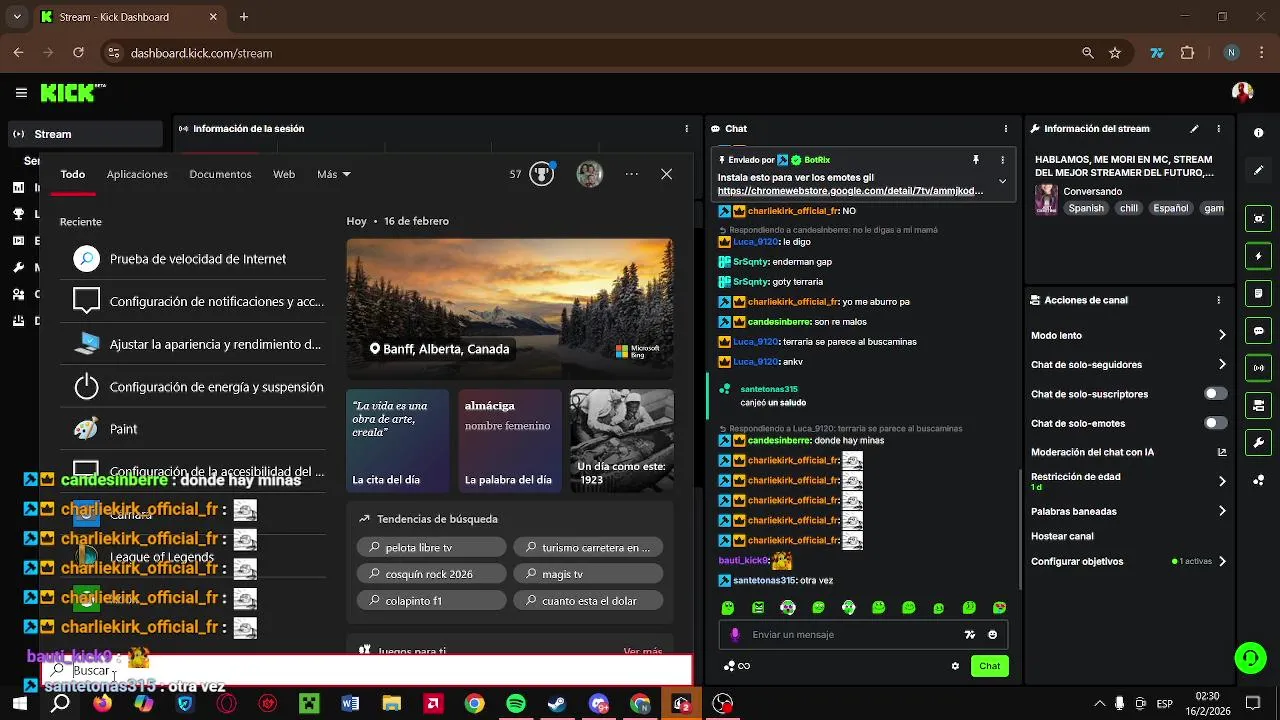The image size is (1280, 720).
Task: Click the green headset support button
Action: pyautogui.click(x=1250, y=657)
